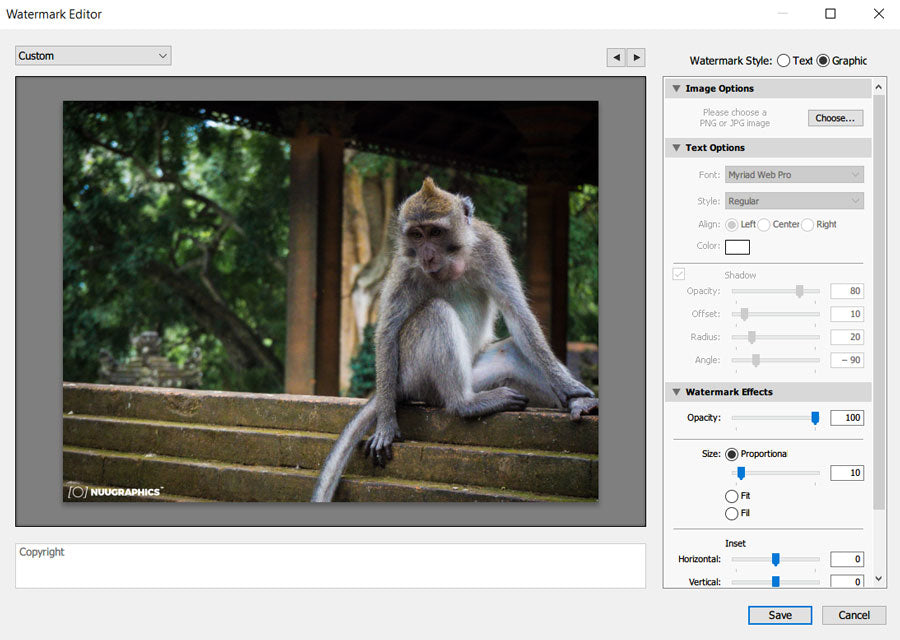
Task: Maximize the Watermark Editor window
Action: pyautogui.click(x=830, y=13)
